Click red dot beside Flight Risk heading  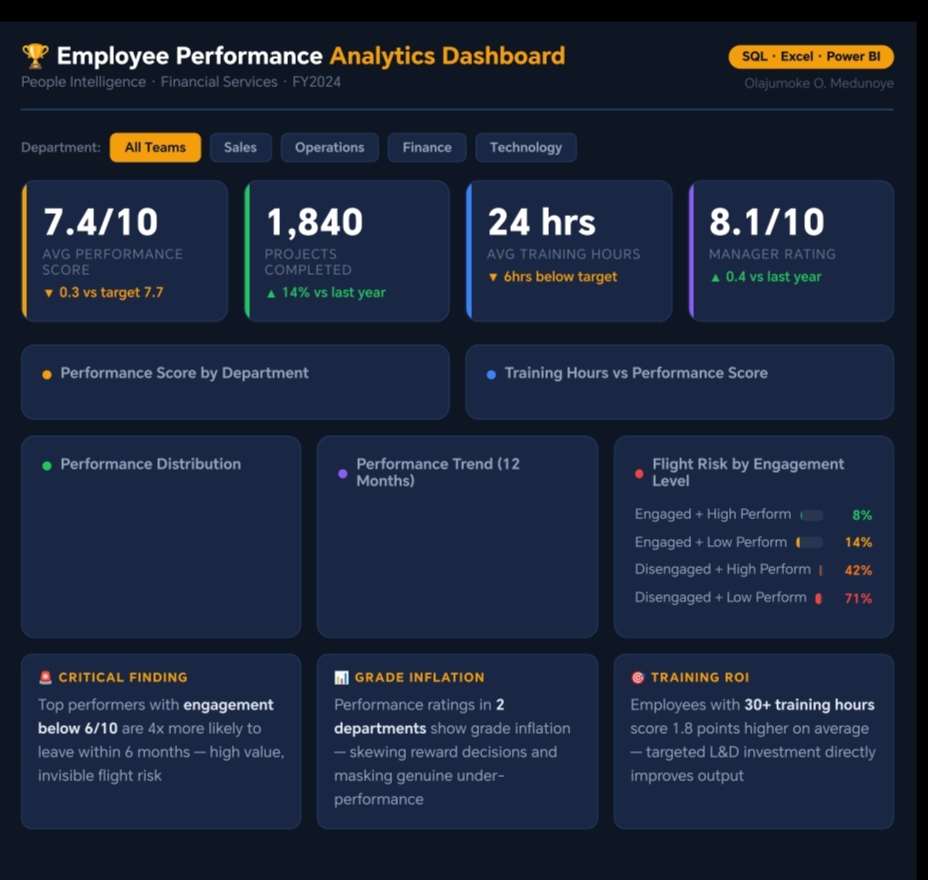[639, 473]
